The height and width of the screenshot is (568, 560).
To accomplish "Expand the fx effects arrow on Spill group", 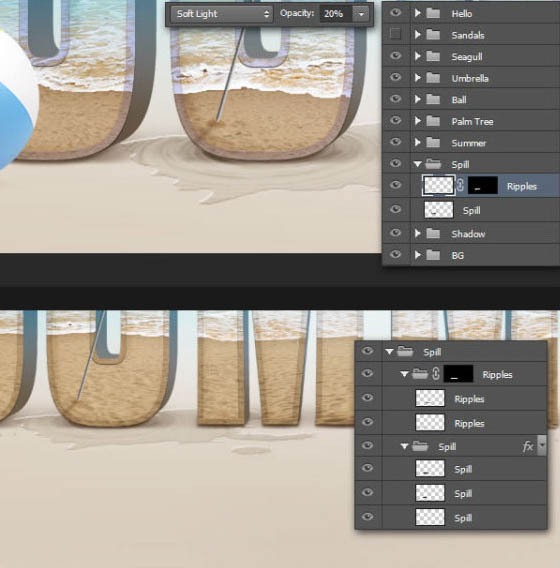I will pyautogui.click(x=542, y=445).
